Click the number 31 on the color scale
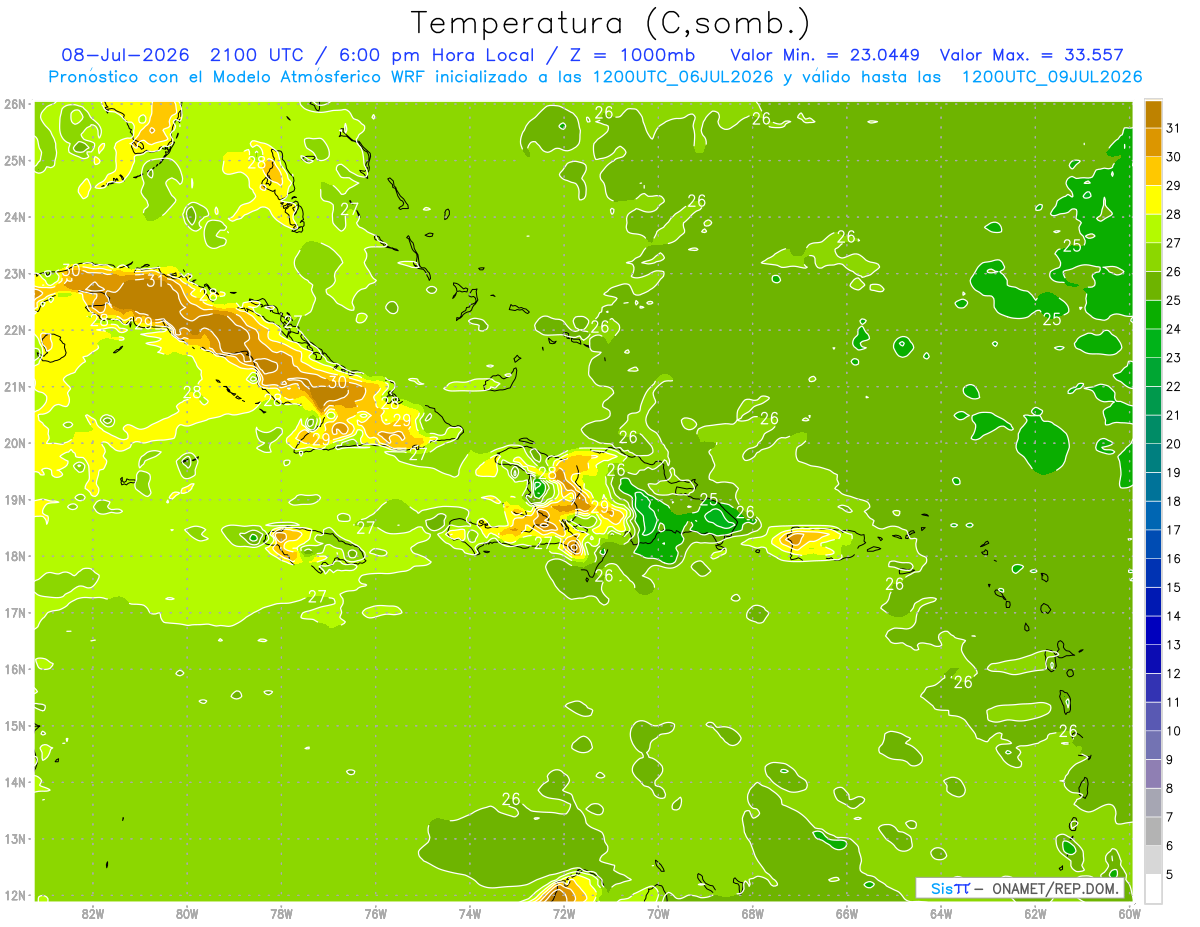Screen dimensions: 1200x927 pyautogui.click(x=1173, y=128)
